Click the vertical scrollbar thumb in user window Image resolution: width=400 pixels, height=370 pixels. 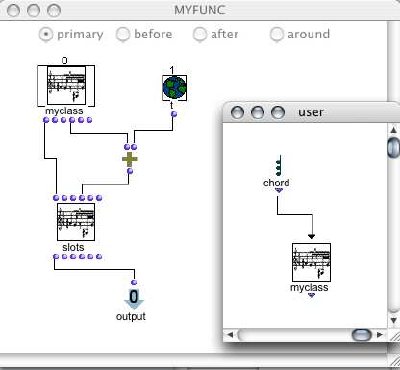coord(394,147)
